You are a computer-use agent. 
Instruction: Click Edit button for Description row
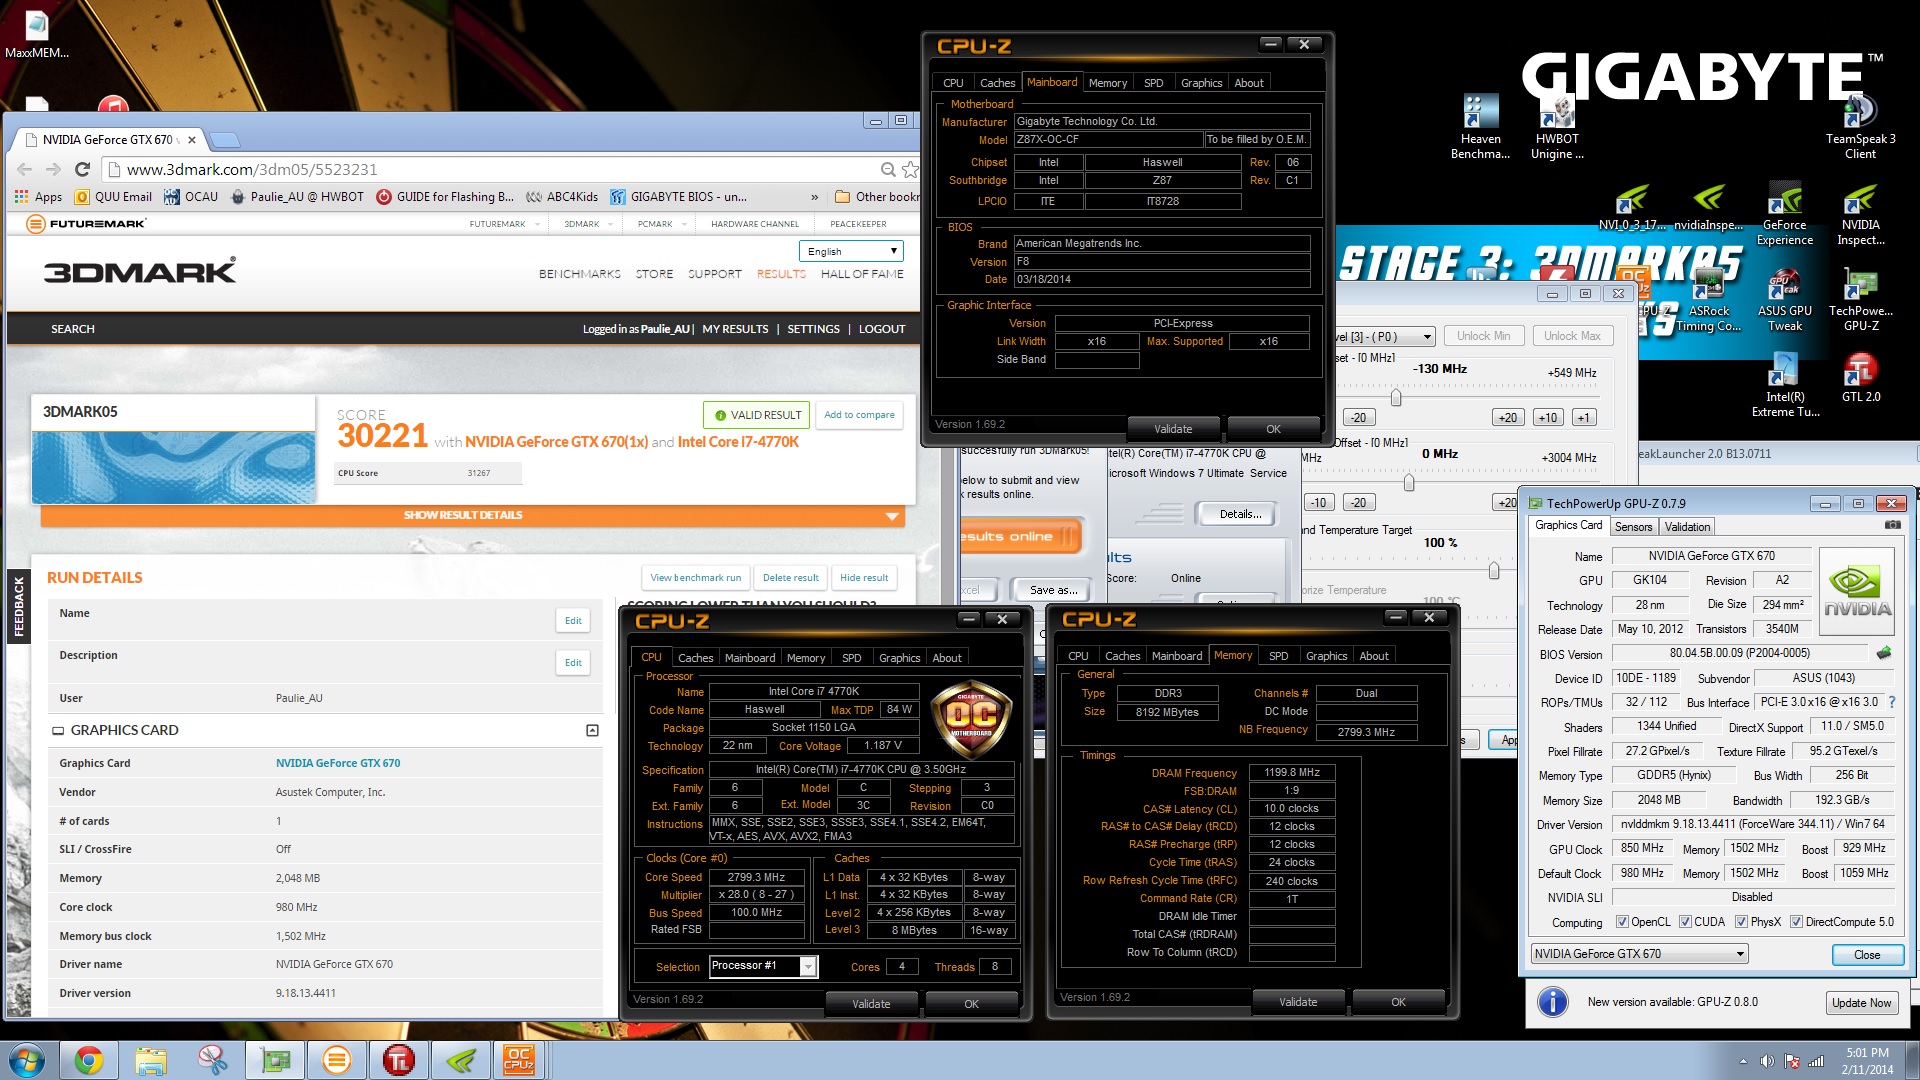click(x=573, y=663)
